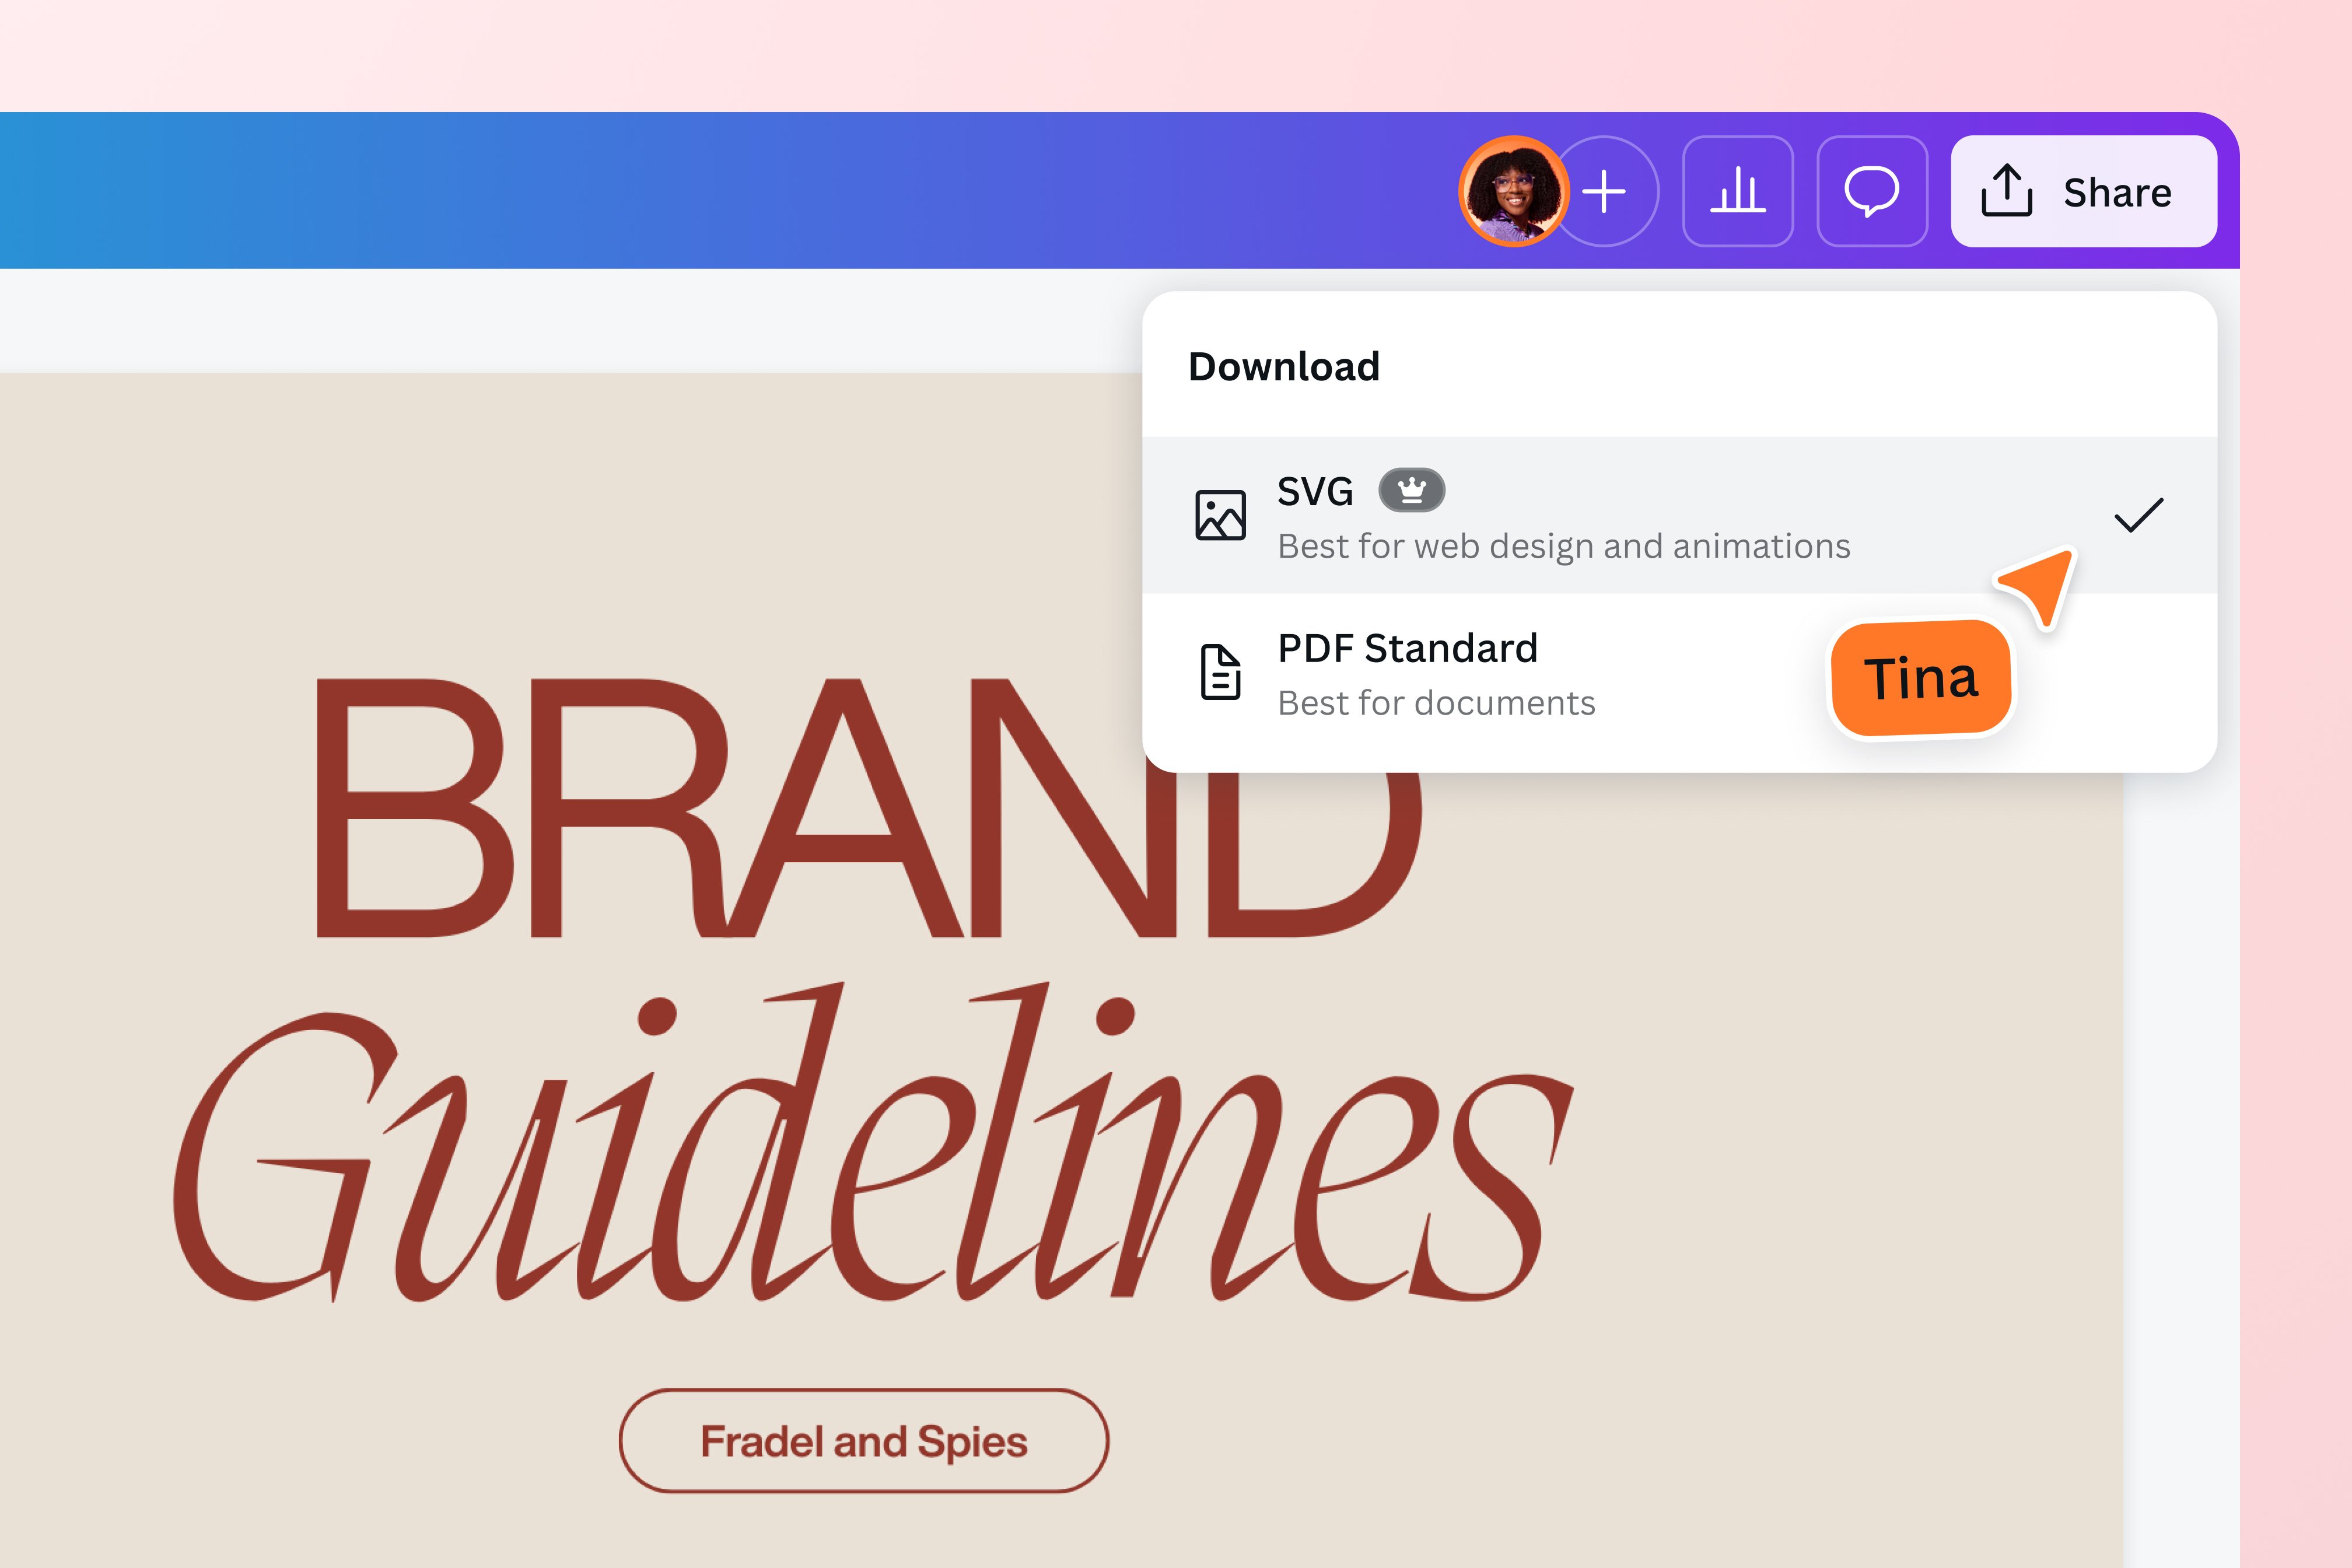The height and width of the screenshot is (1568, 2352).
Task: Click 'Best for web design and animations' description
Action: [x=1563, y=546]
